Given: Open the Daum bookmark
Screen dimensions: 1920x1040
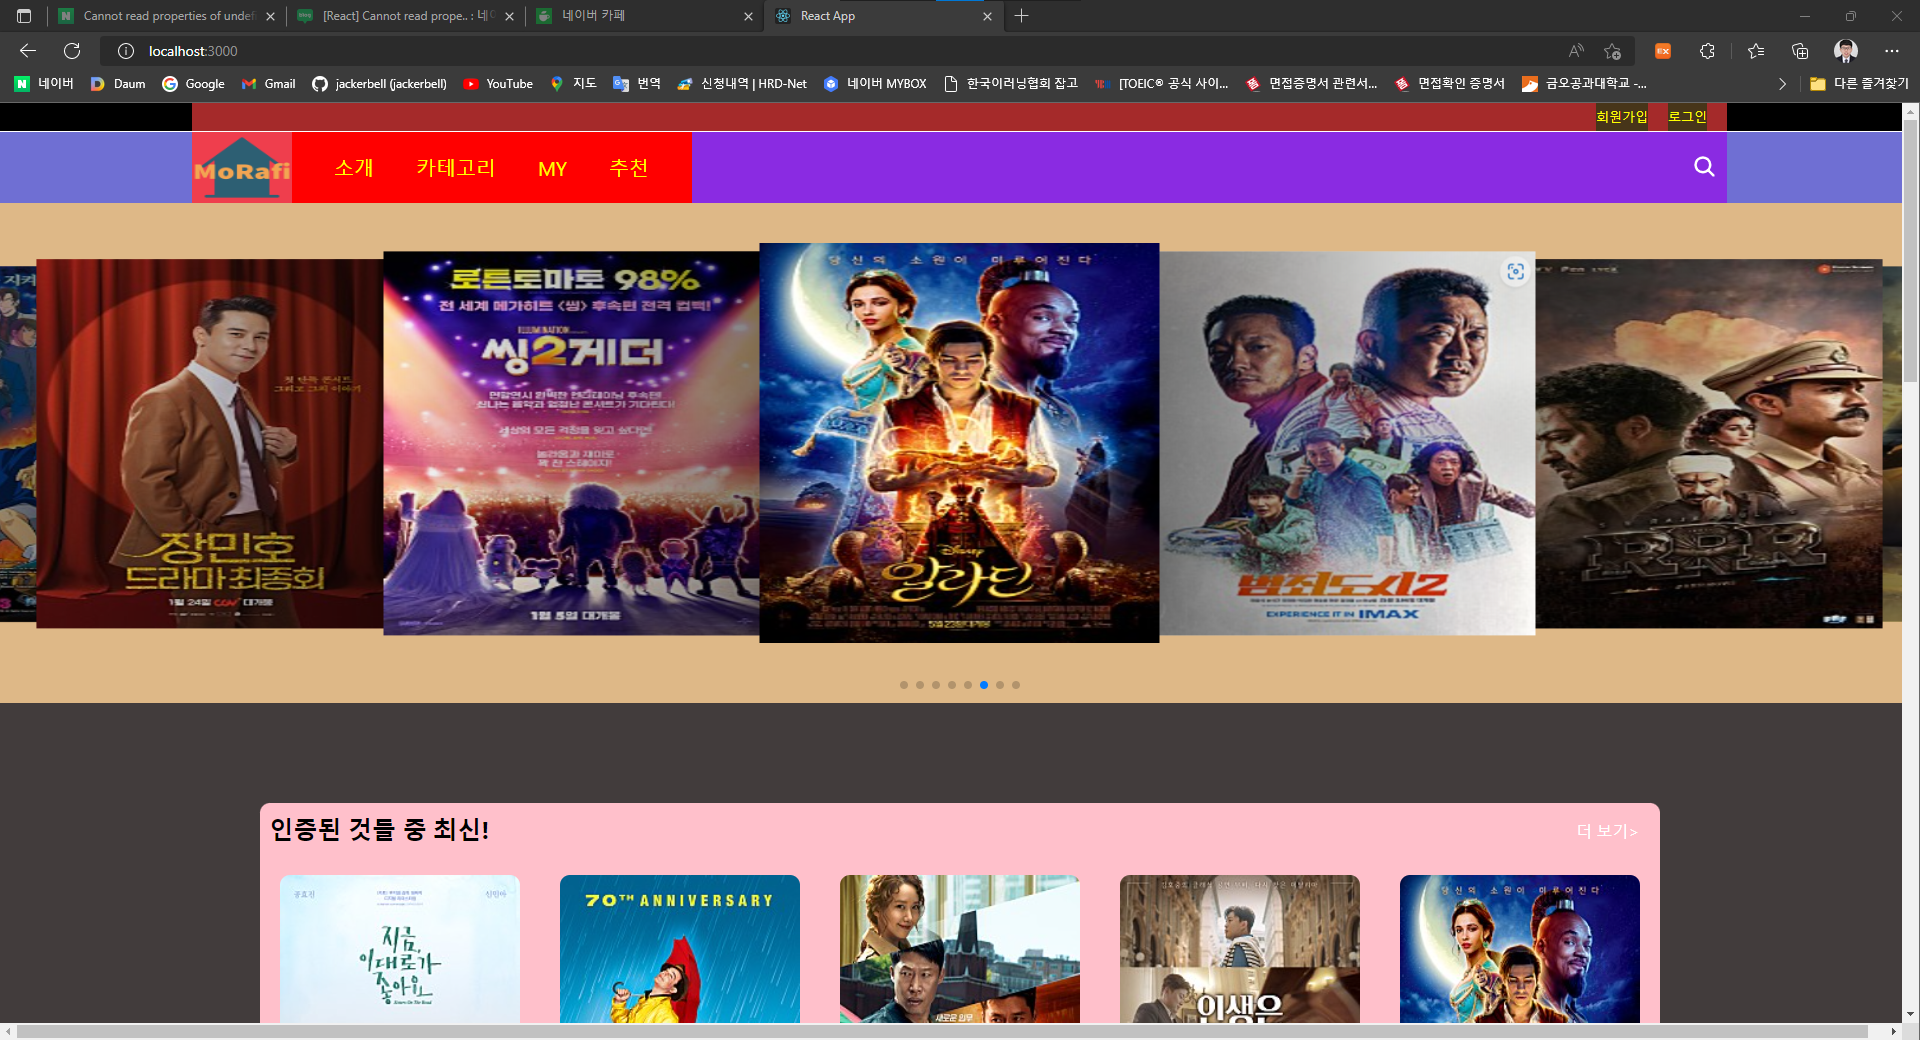Looking at the screenshot, I should coord(118,84).
